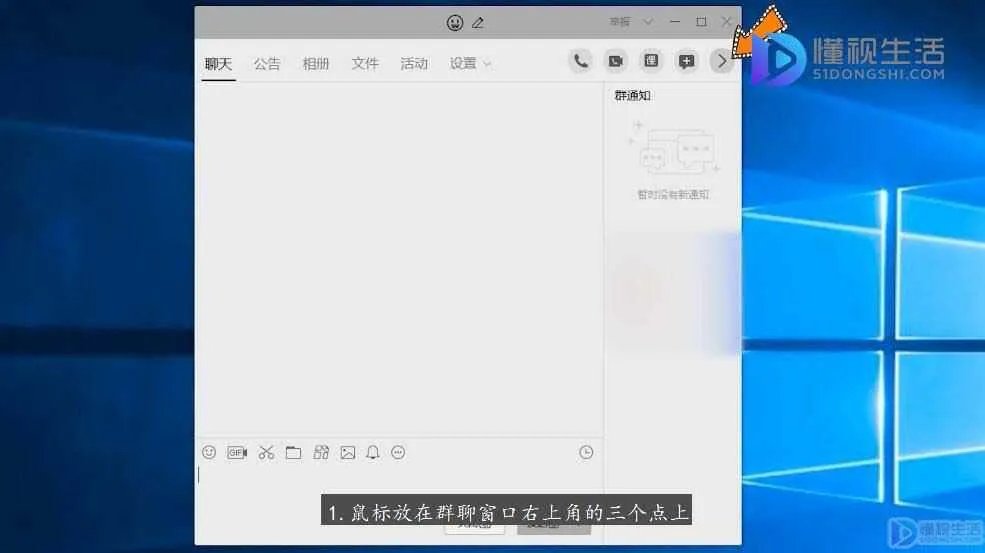Viewport: 985px width, 553px height.
Task: Click the bell notification icon
Action: [373, 452]
